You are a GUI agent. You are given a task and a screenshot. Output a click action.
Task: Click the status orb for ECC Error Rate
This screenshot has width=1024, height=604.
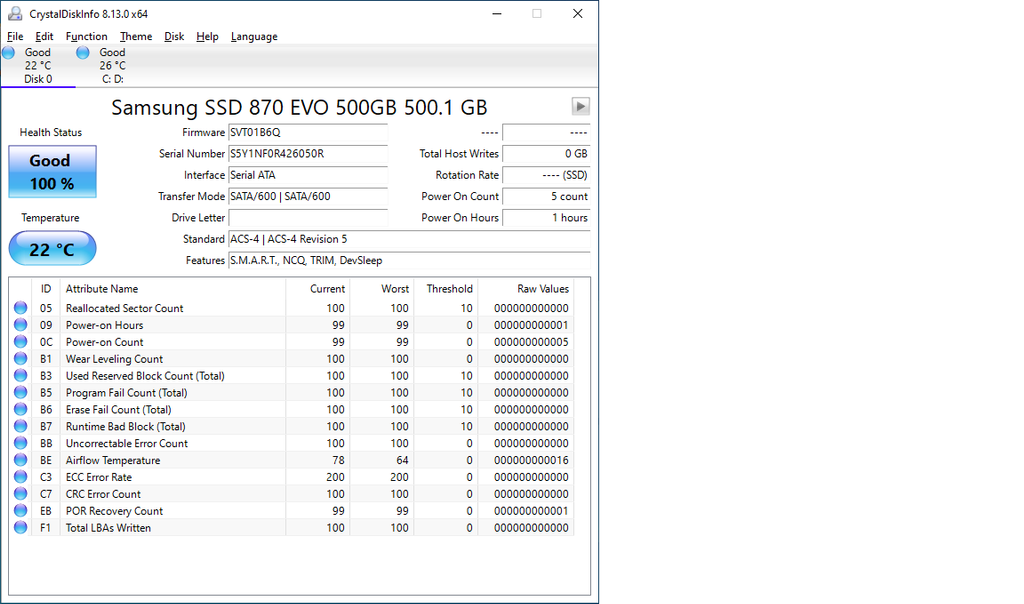coord(21,477)
